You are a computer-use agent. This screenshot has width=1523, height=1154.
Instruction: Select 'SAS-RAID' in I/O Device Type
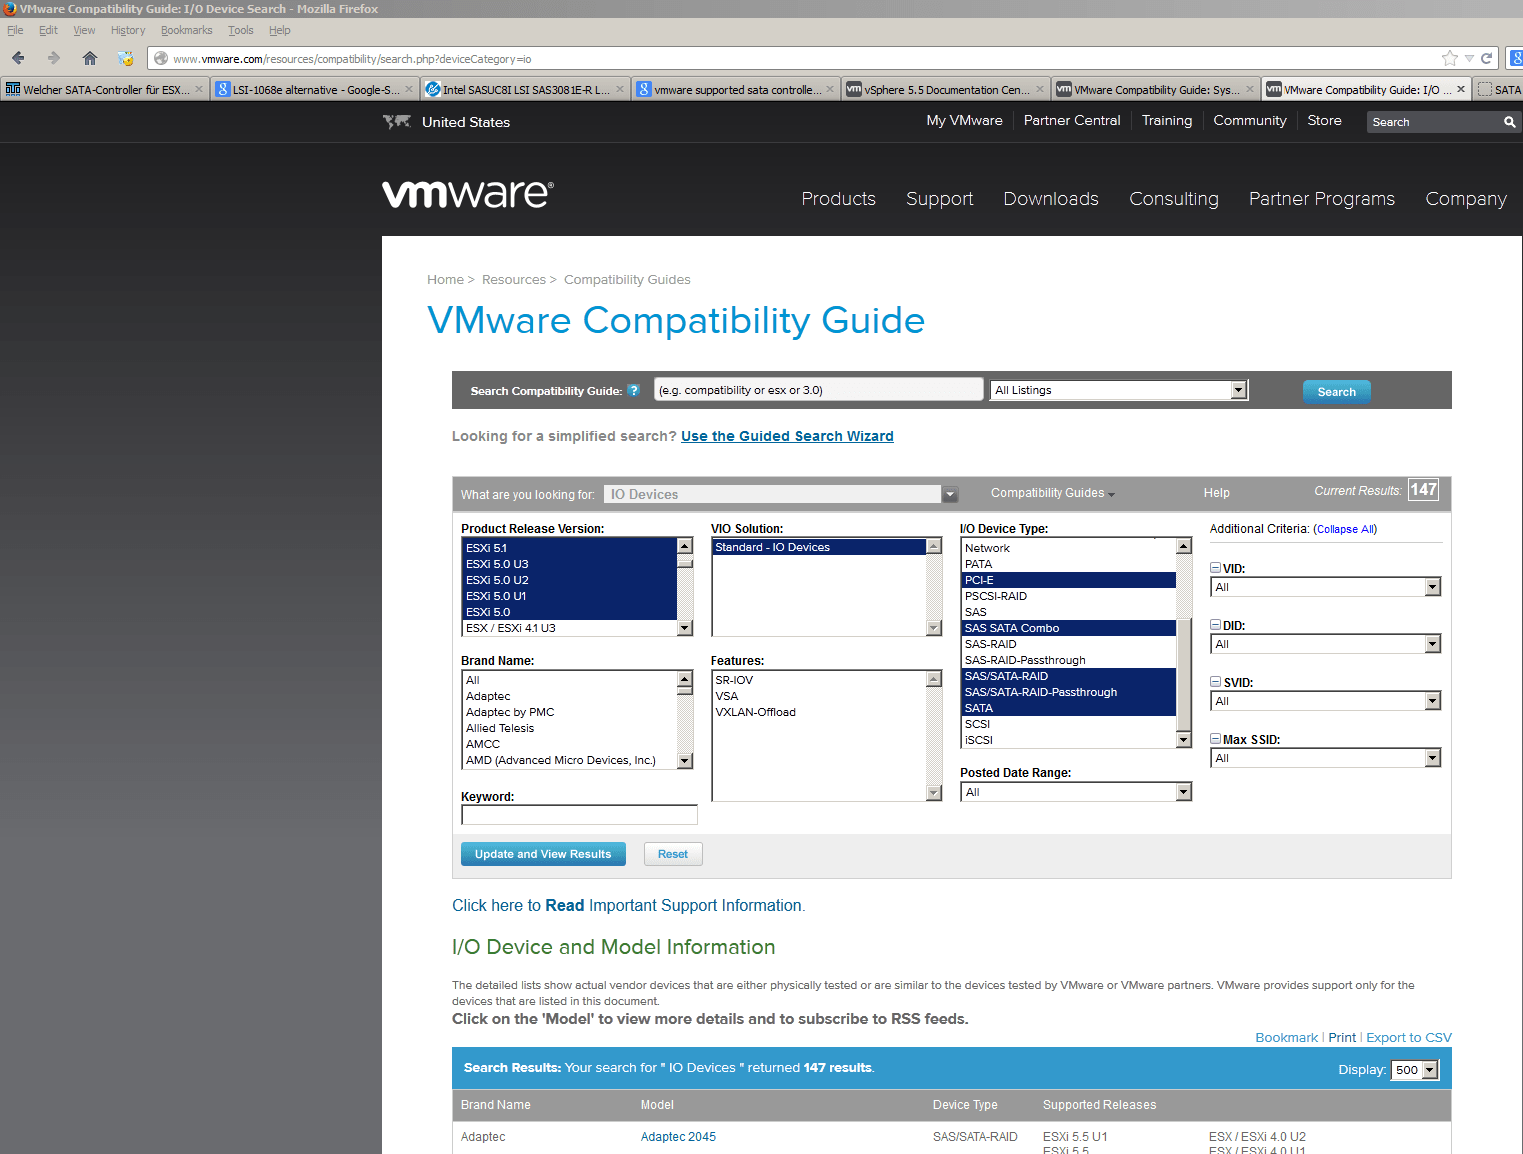pyautogui.click(x=1068, y=644)
